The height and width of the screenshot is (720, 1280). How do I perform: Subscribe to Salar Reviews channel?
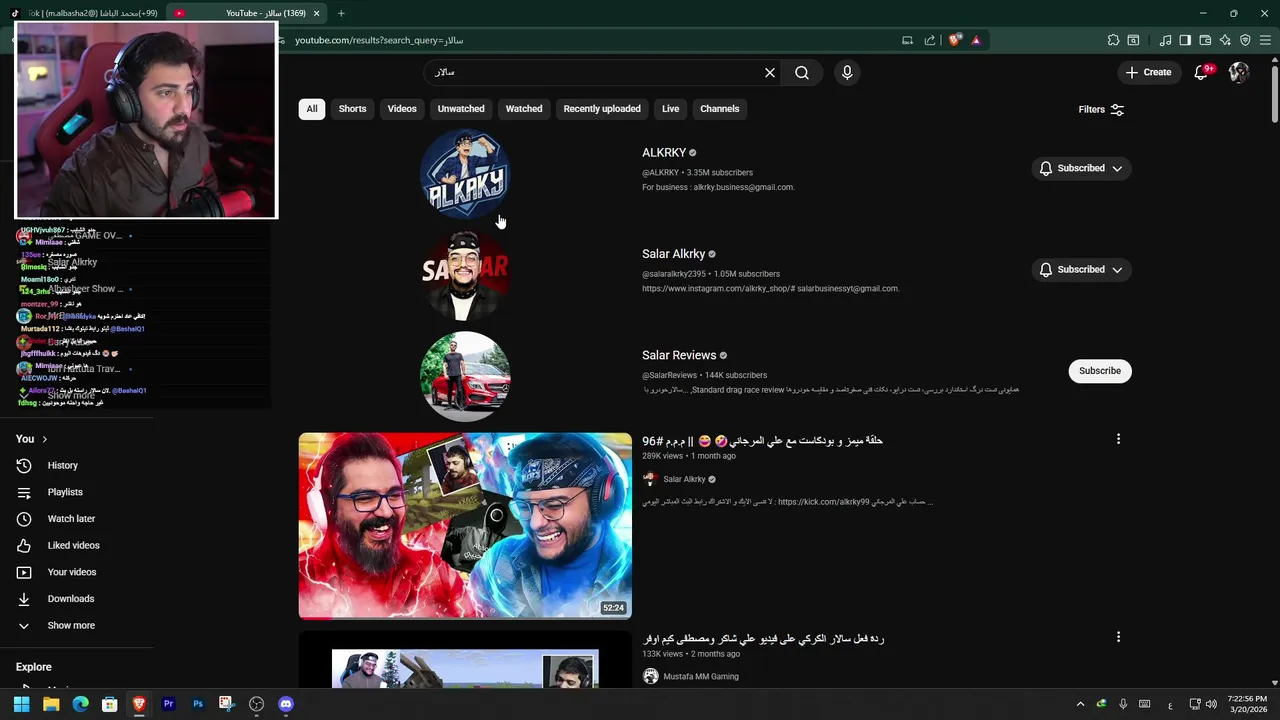tap(1100, 371)
